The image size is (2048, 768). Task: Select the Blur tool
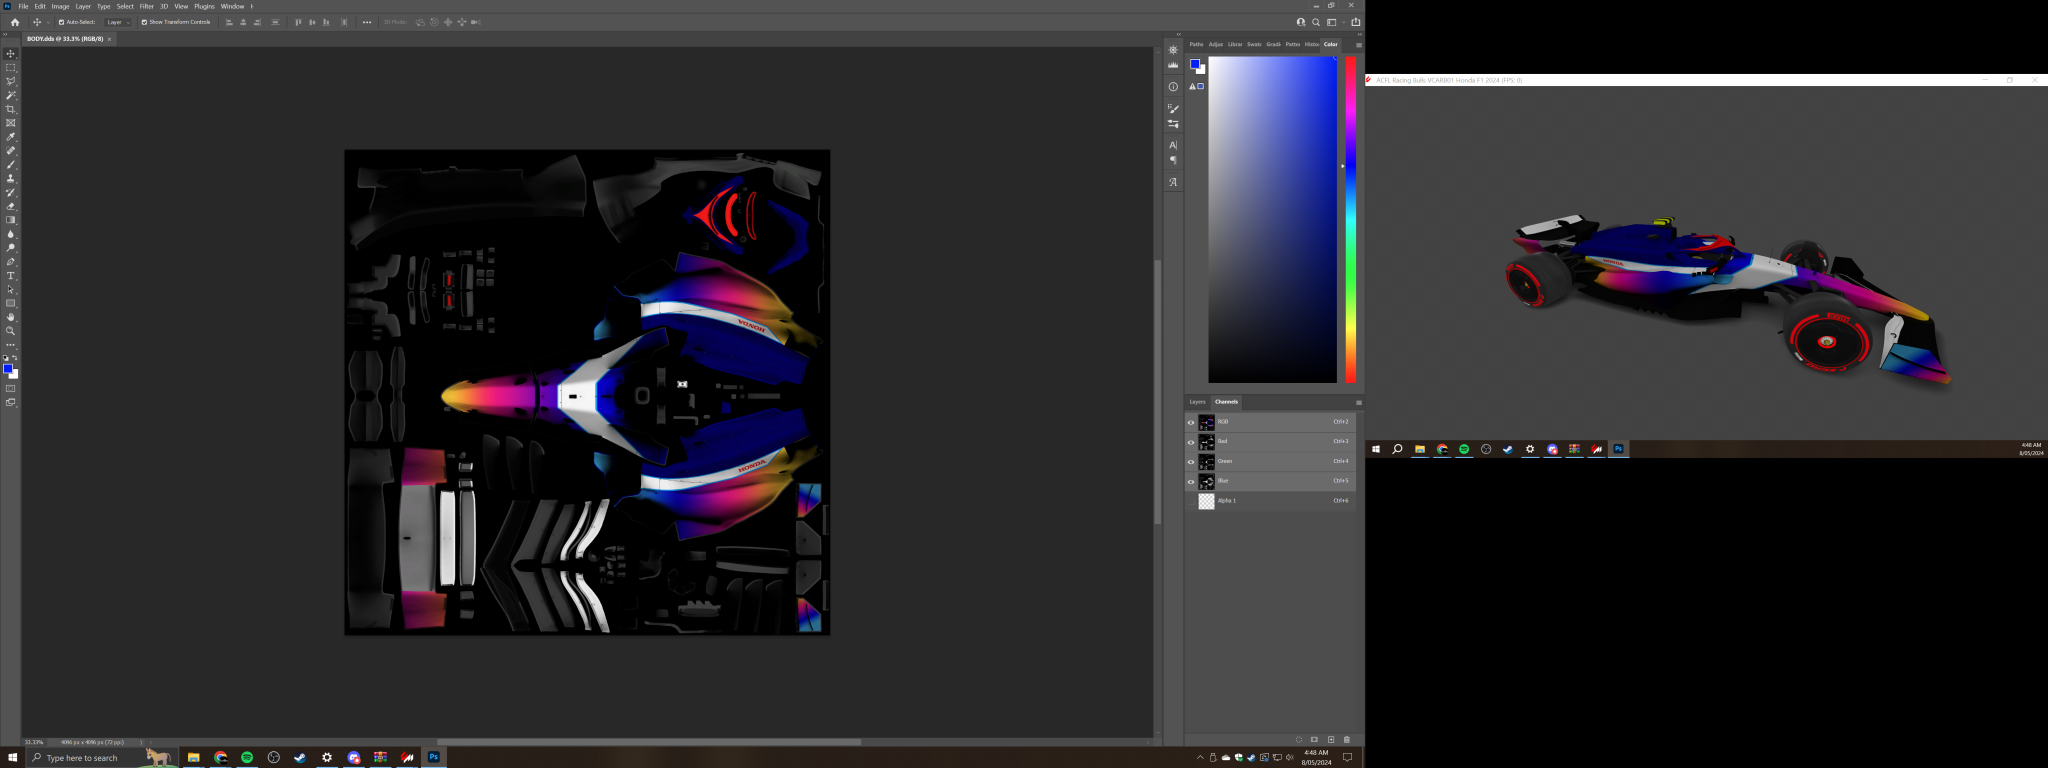11,234
